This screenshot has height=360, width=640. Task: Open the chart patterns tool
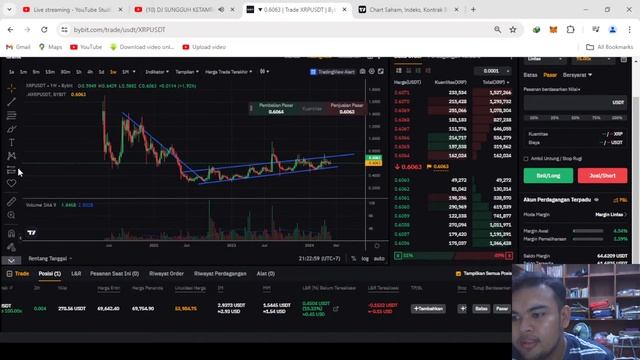[x=11, y=156]
